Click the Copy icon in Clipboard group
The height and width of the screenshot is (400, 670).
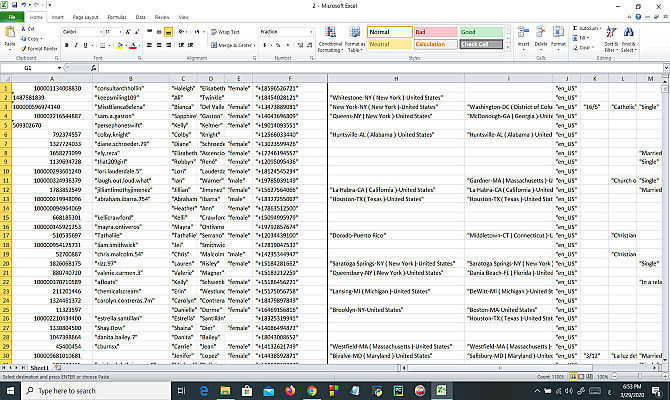[24, 38]
